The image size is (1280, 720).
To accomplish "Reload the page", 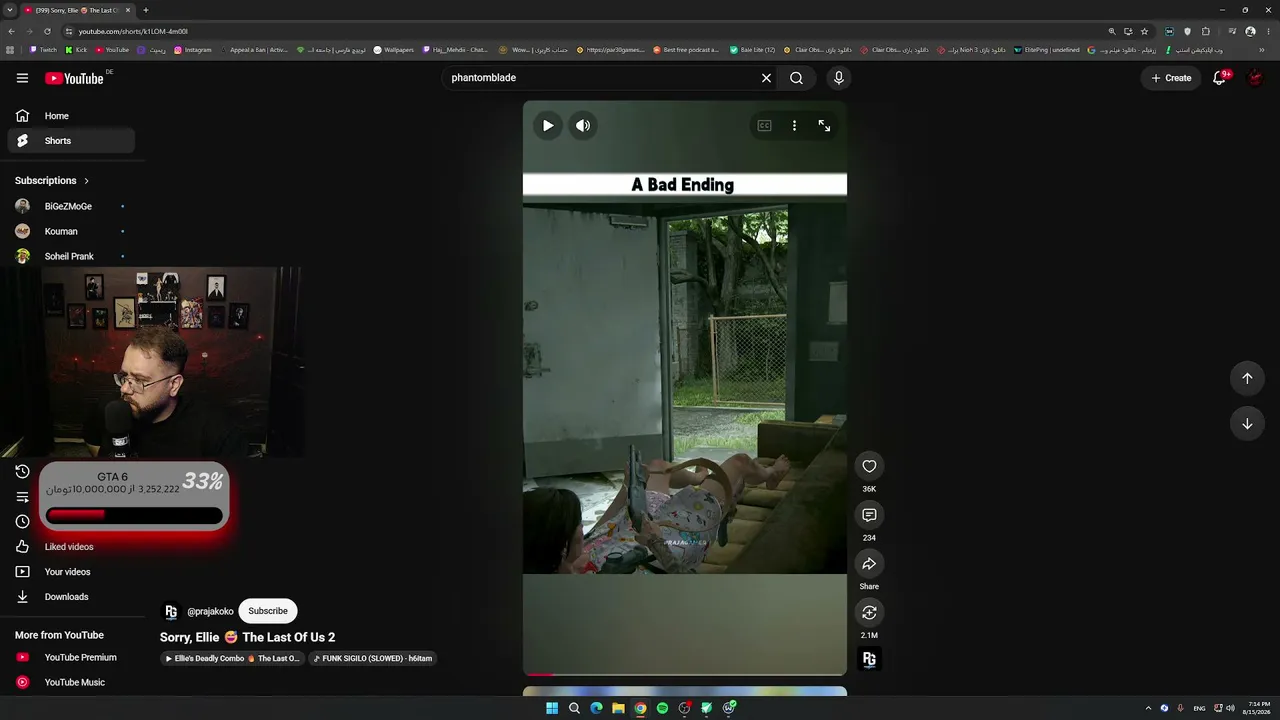I will (x=47, y=31).
